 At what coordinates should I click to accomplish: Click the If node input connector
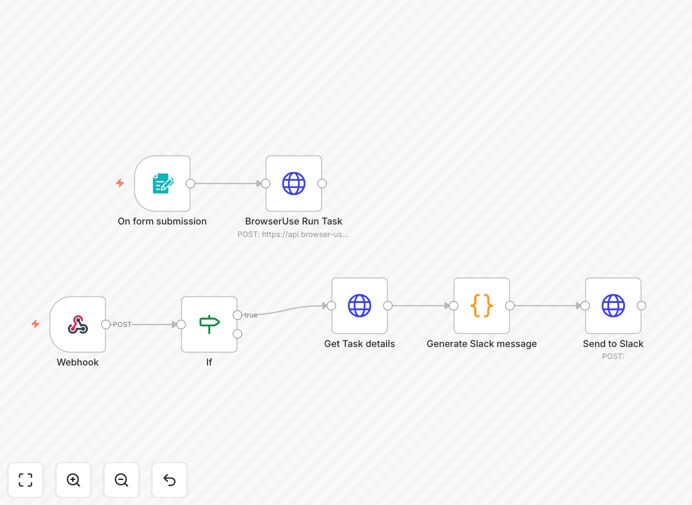click(x=181, y=324)
